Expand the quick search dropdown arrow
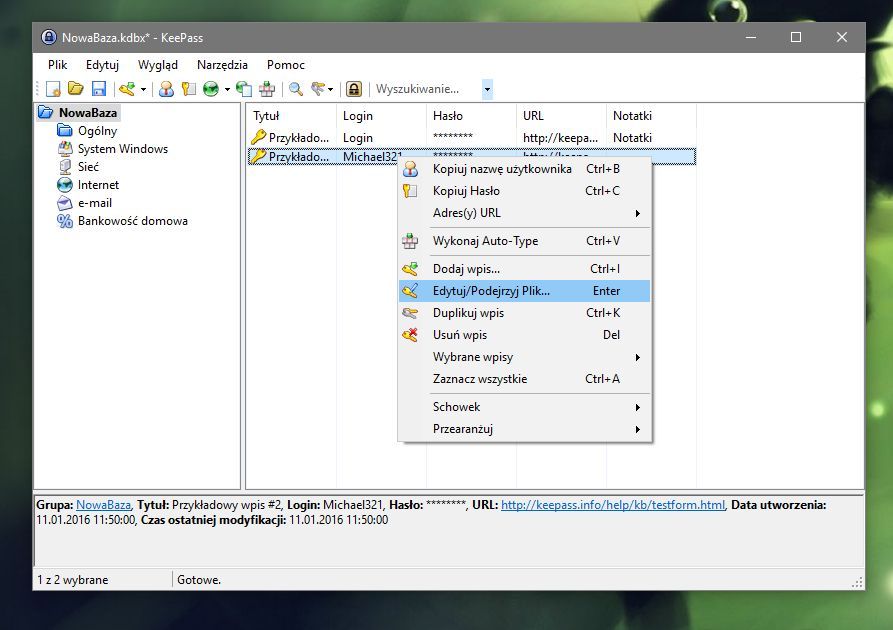The height and width of the screenshot is (630, 893). pyautogui.click(x=487, y=90)
